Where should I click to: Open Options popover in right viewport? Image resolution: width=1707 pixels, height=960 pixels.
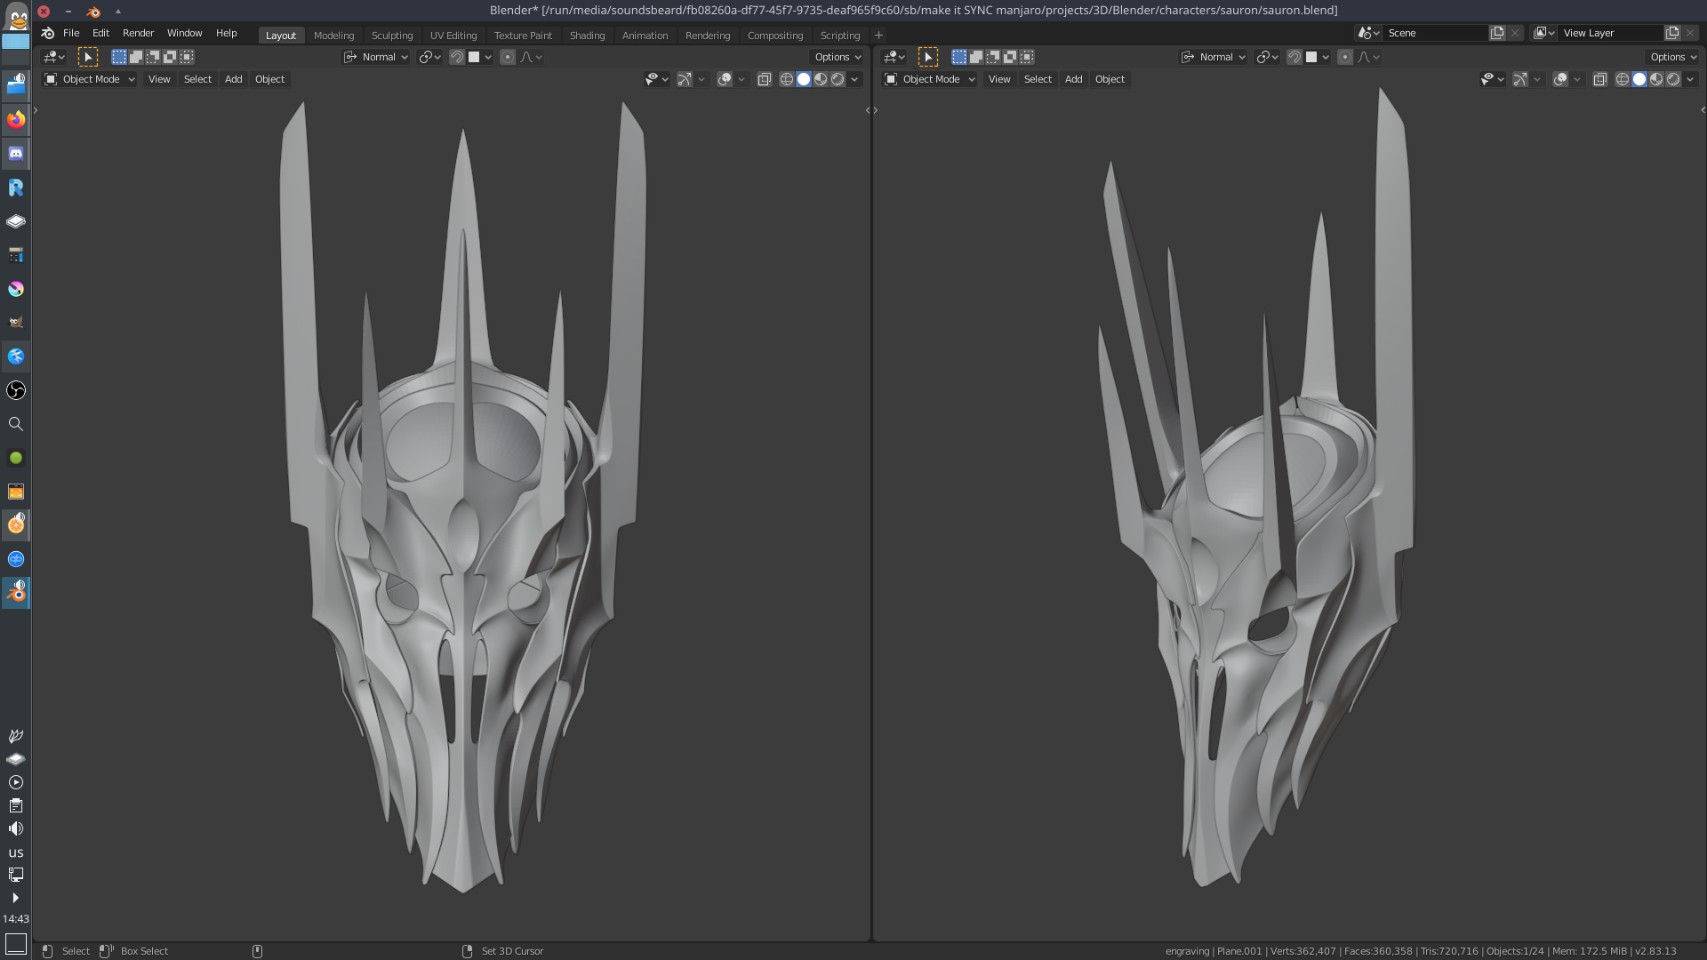coord(1673,57)
